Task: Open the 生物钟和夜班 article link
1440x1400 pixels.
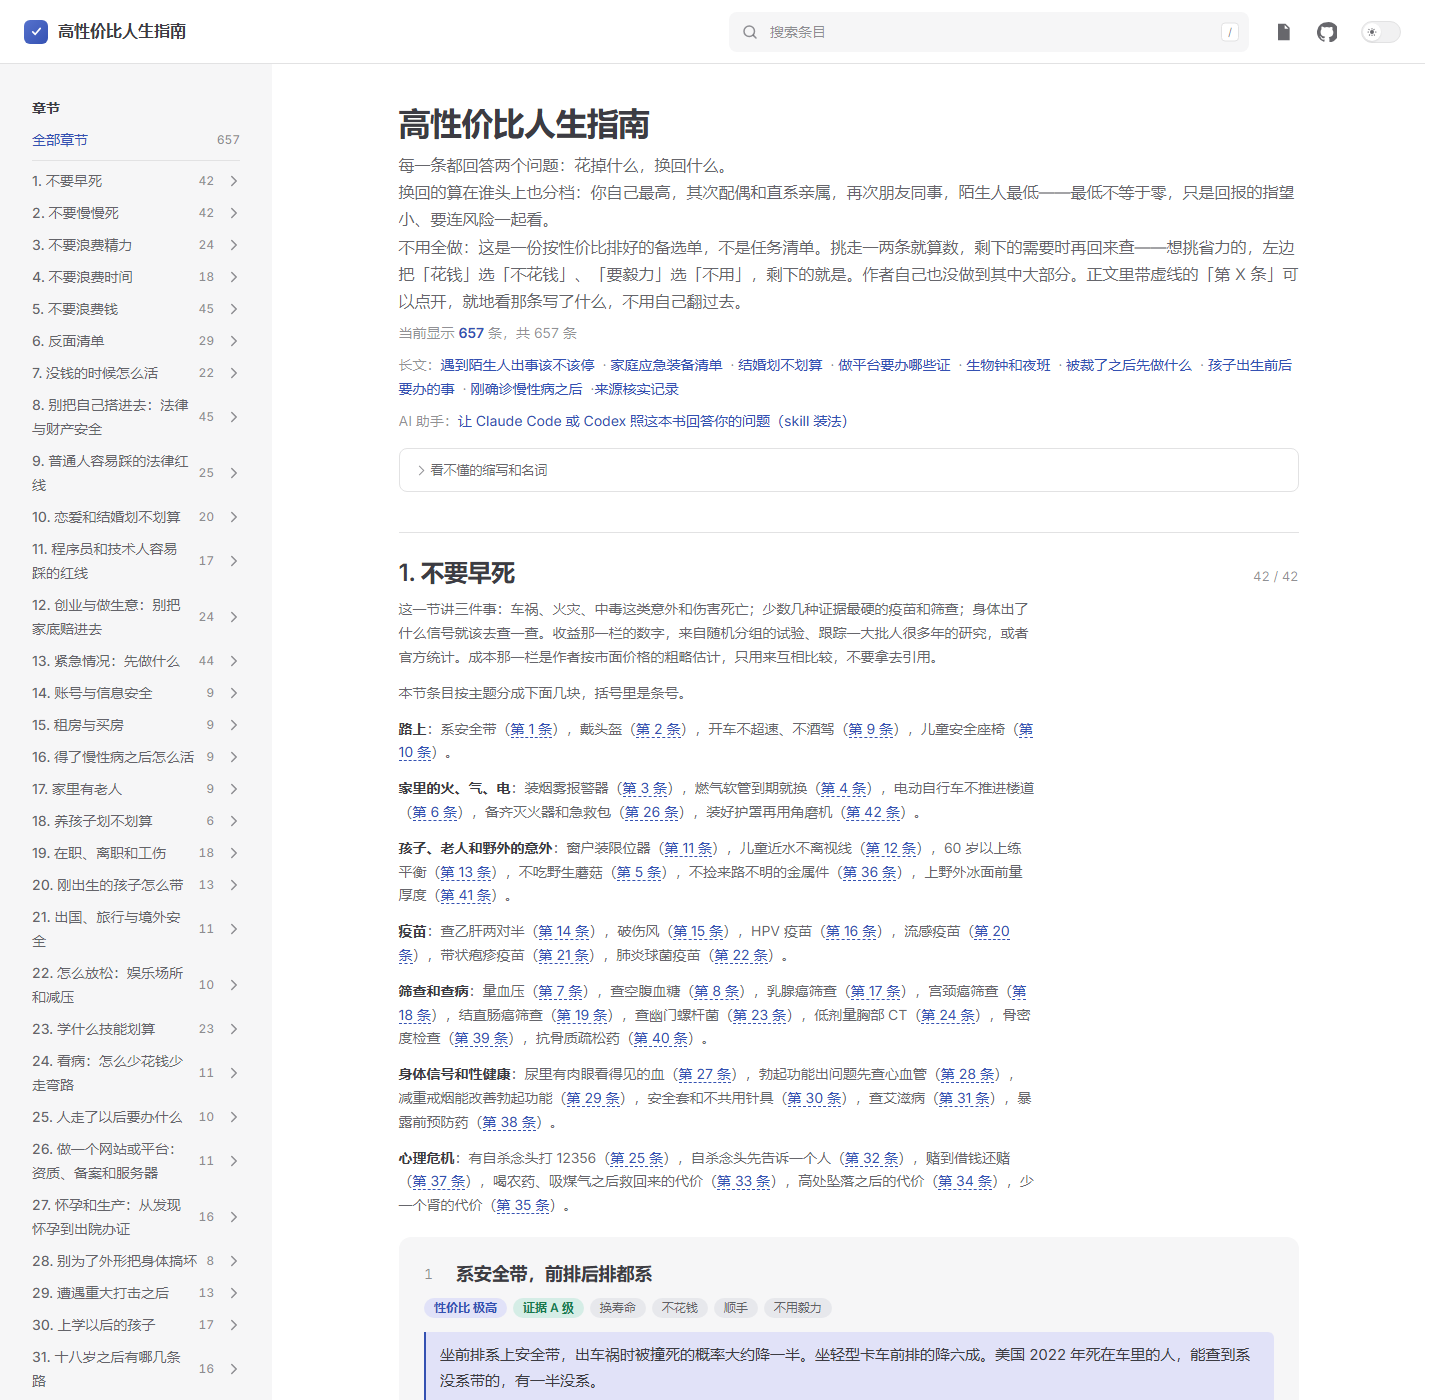Action: (x=1008, y=365)
